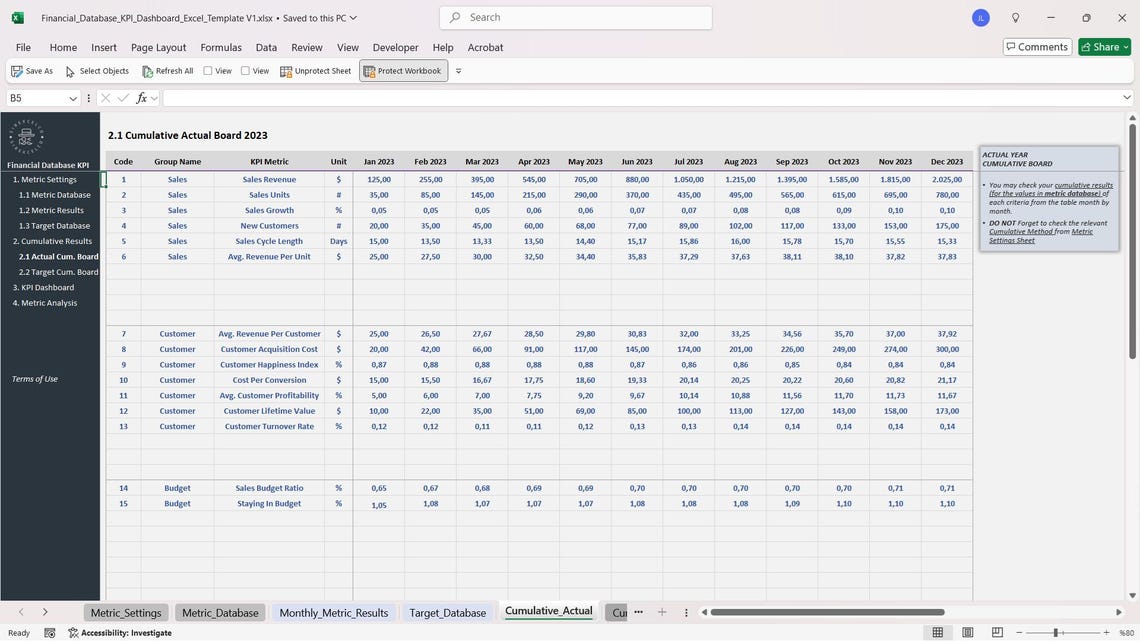Click the Terms of Use link
This screenshot has width=1140, height=641.
[35, 378]
